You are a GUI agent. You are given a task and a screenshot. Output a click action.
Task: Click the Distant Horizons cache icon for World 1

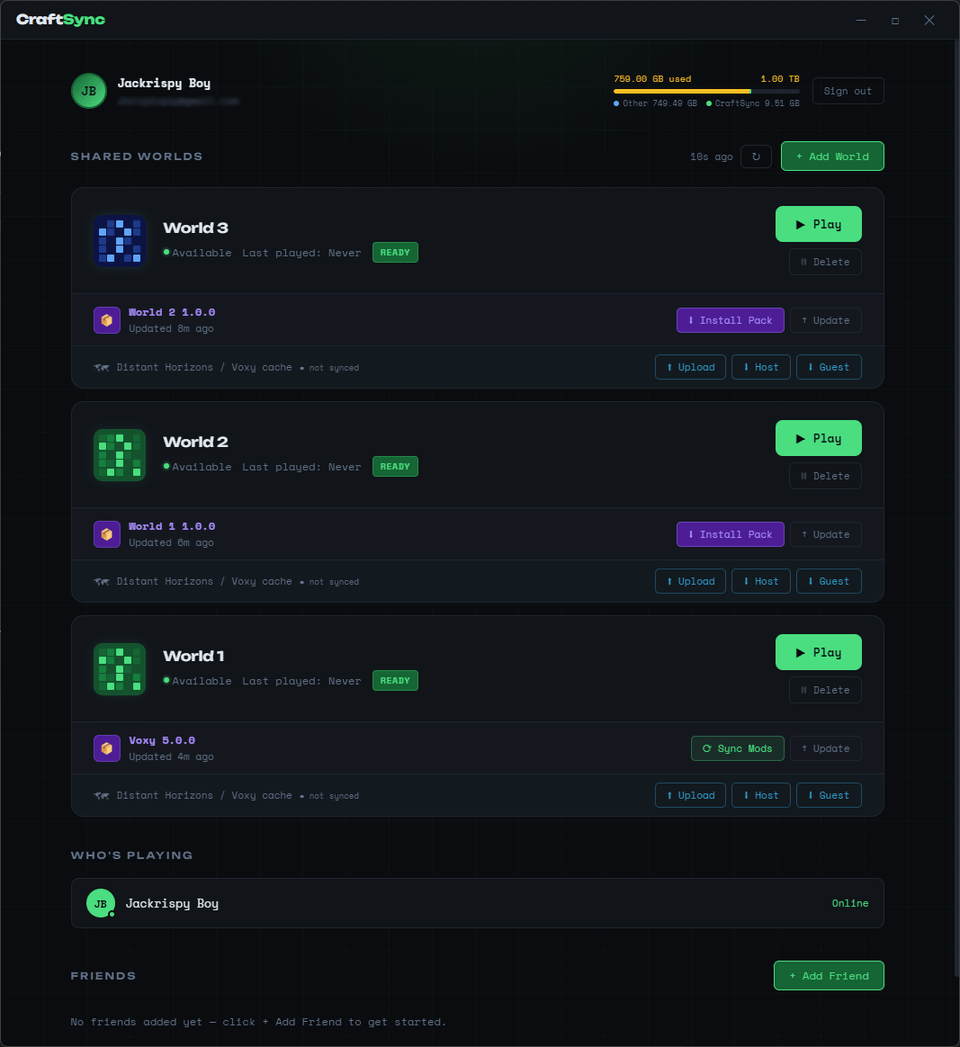(x=101, y=796)
